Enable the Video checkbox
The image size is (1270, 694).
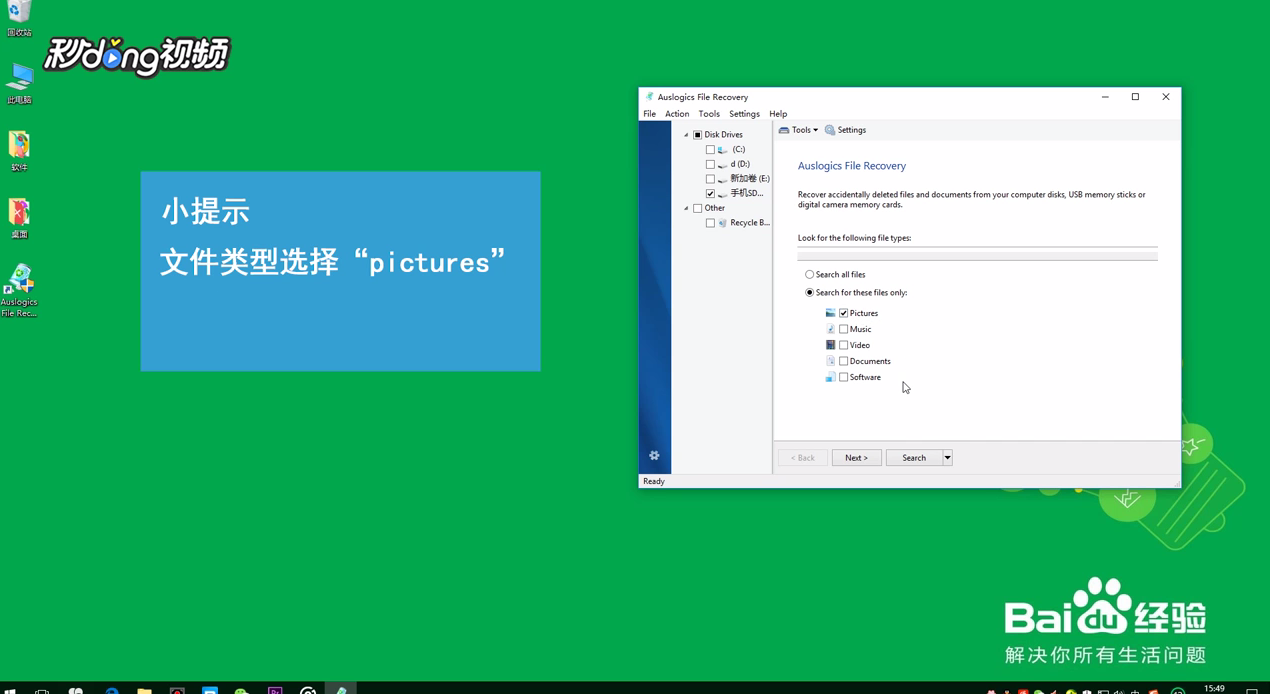click(843, 345)
